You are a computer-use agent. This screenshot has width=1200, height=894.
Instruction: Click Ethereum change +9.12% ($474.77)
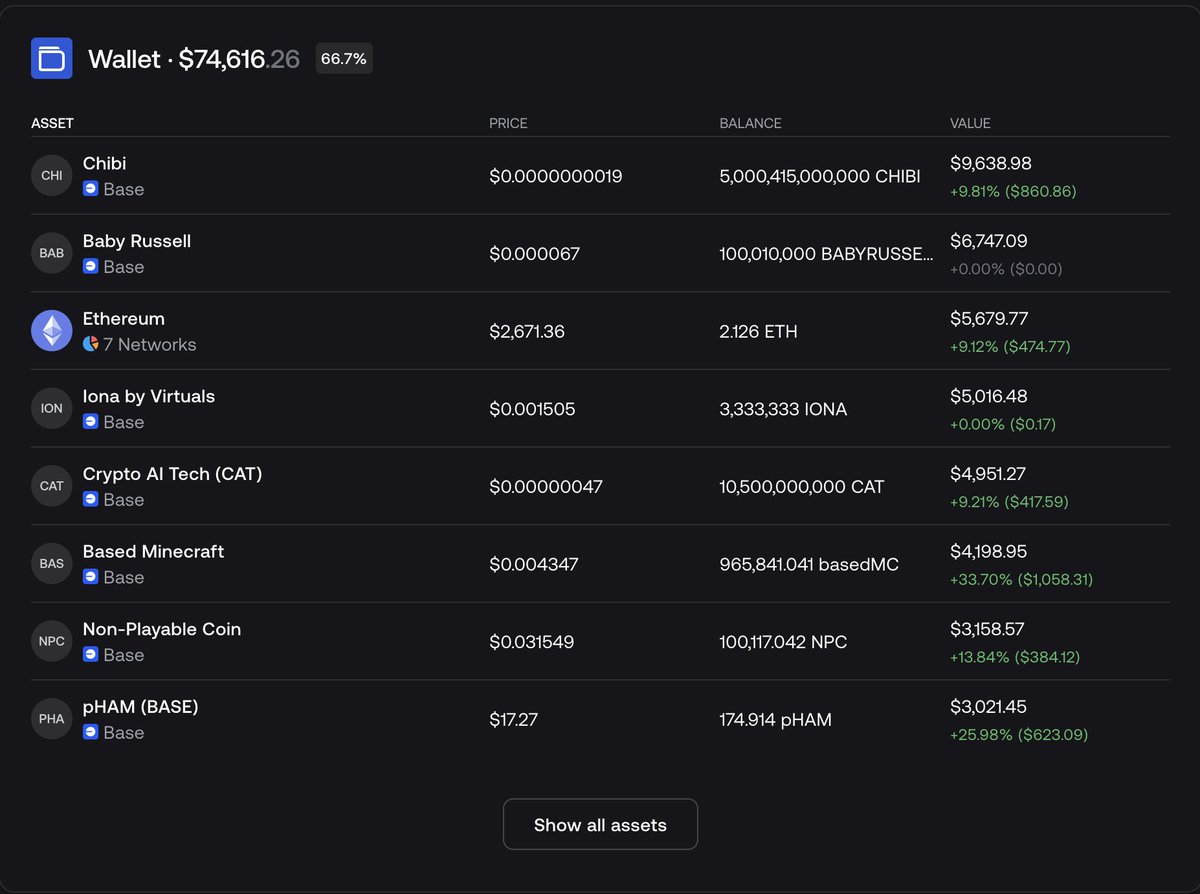coord(1010,346)
